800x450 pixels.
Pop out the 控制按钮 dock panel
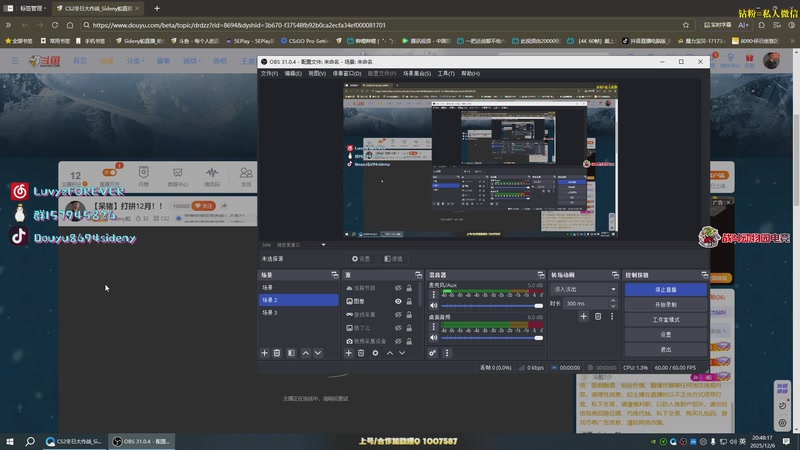(705, 275)
